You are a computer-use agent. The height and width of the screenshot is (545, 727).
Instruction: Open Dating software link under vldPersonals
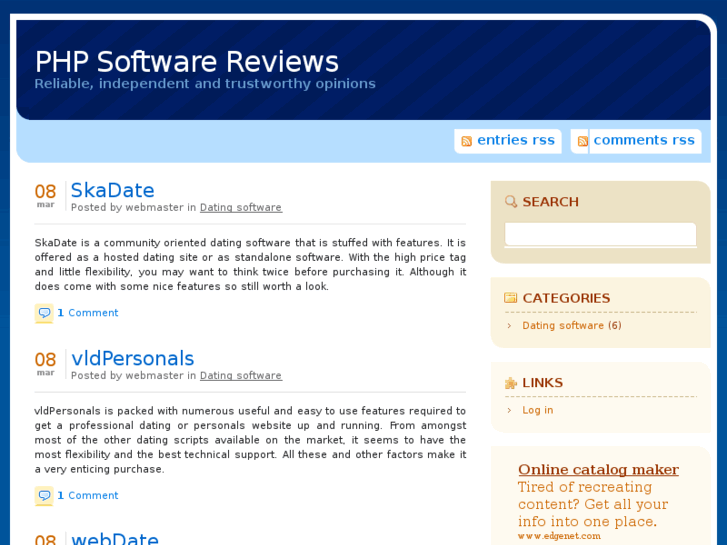241,376
